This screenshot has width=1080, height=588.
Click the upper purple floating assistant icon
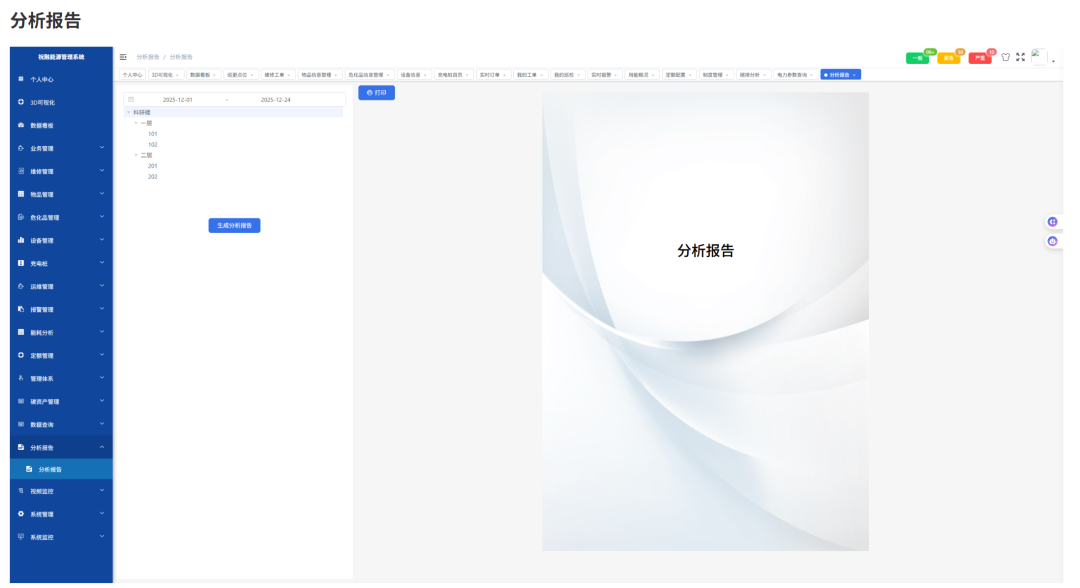click(1053, 222)
